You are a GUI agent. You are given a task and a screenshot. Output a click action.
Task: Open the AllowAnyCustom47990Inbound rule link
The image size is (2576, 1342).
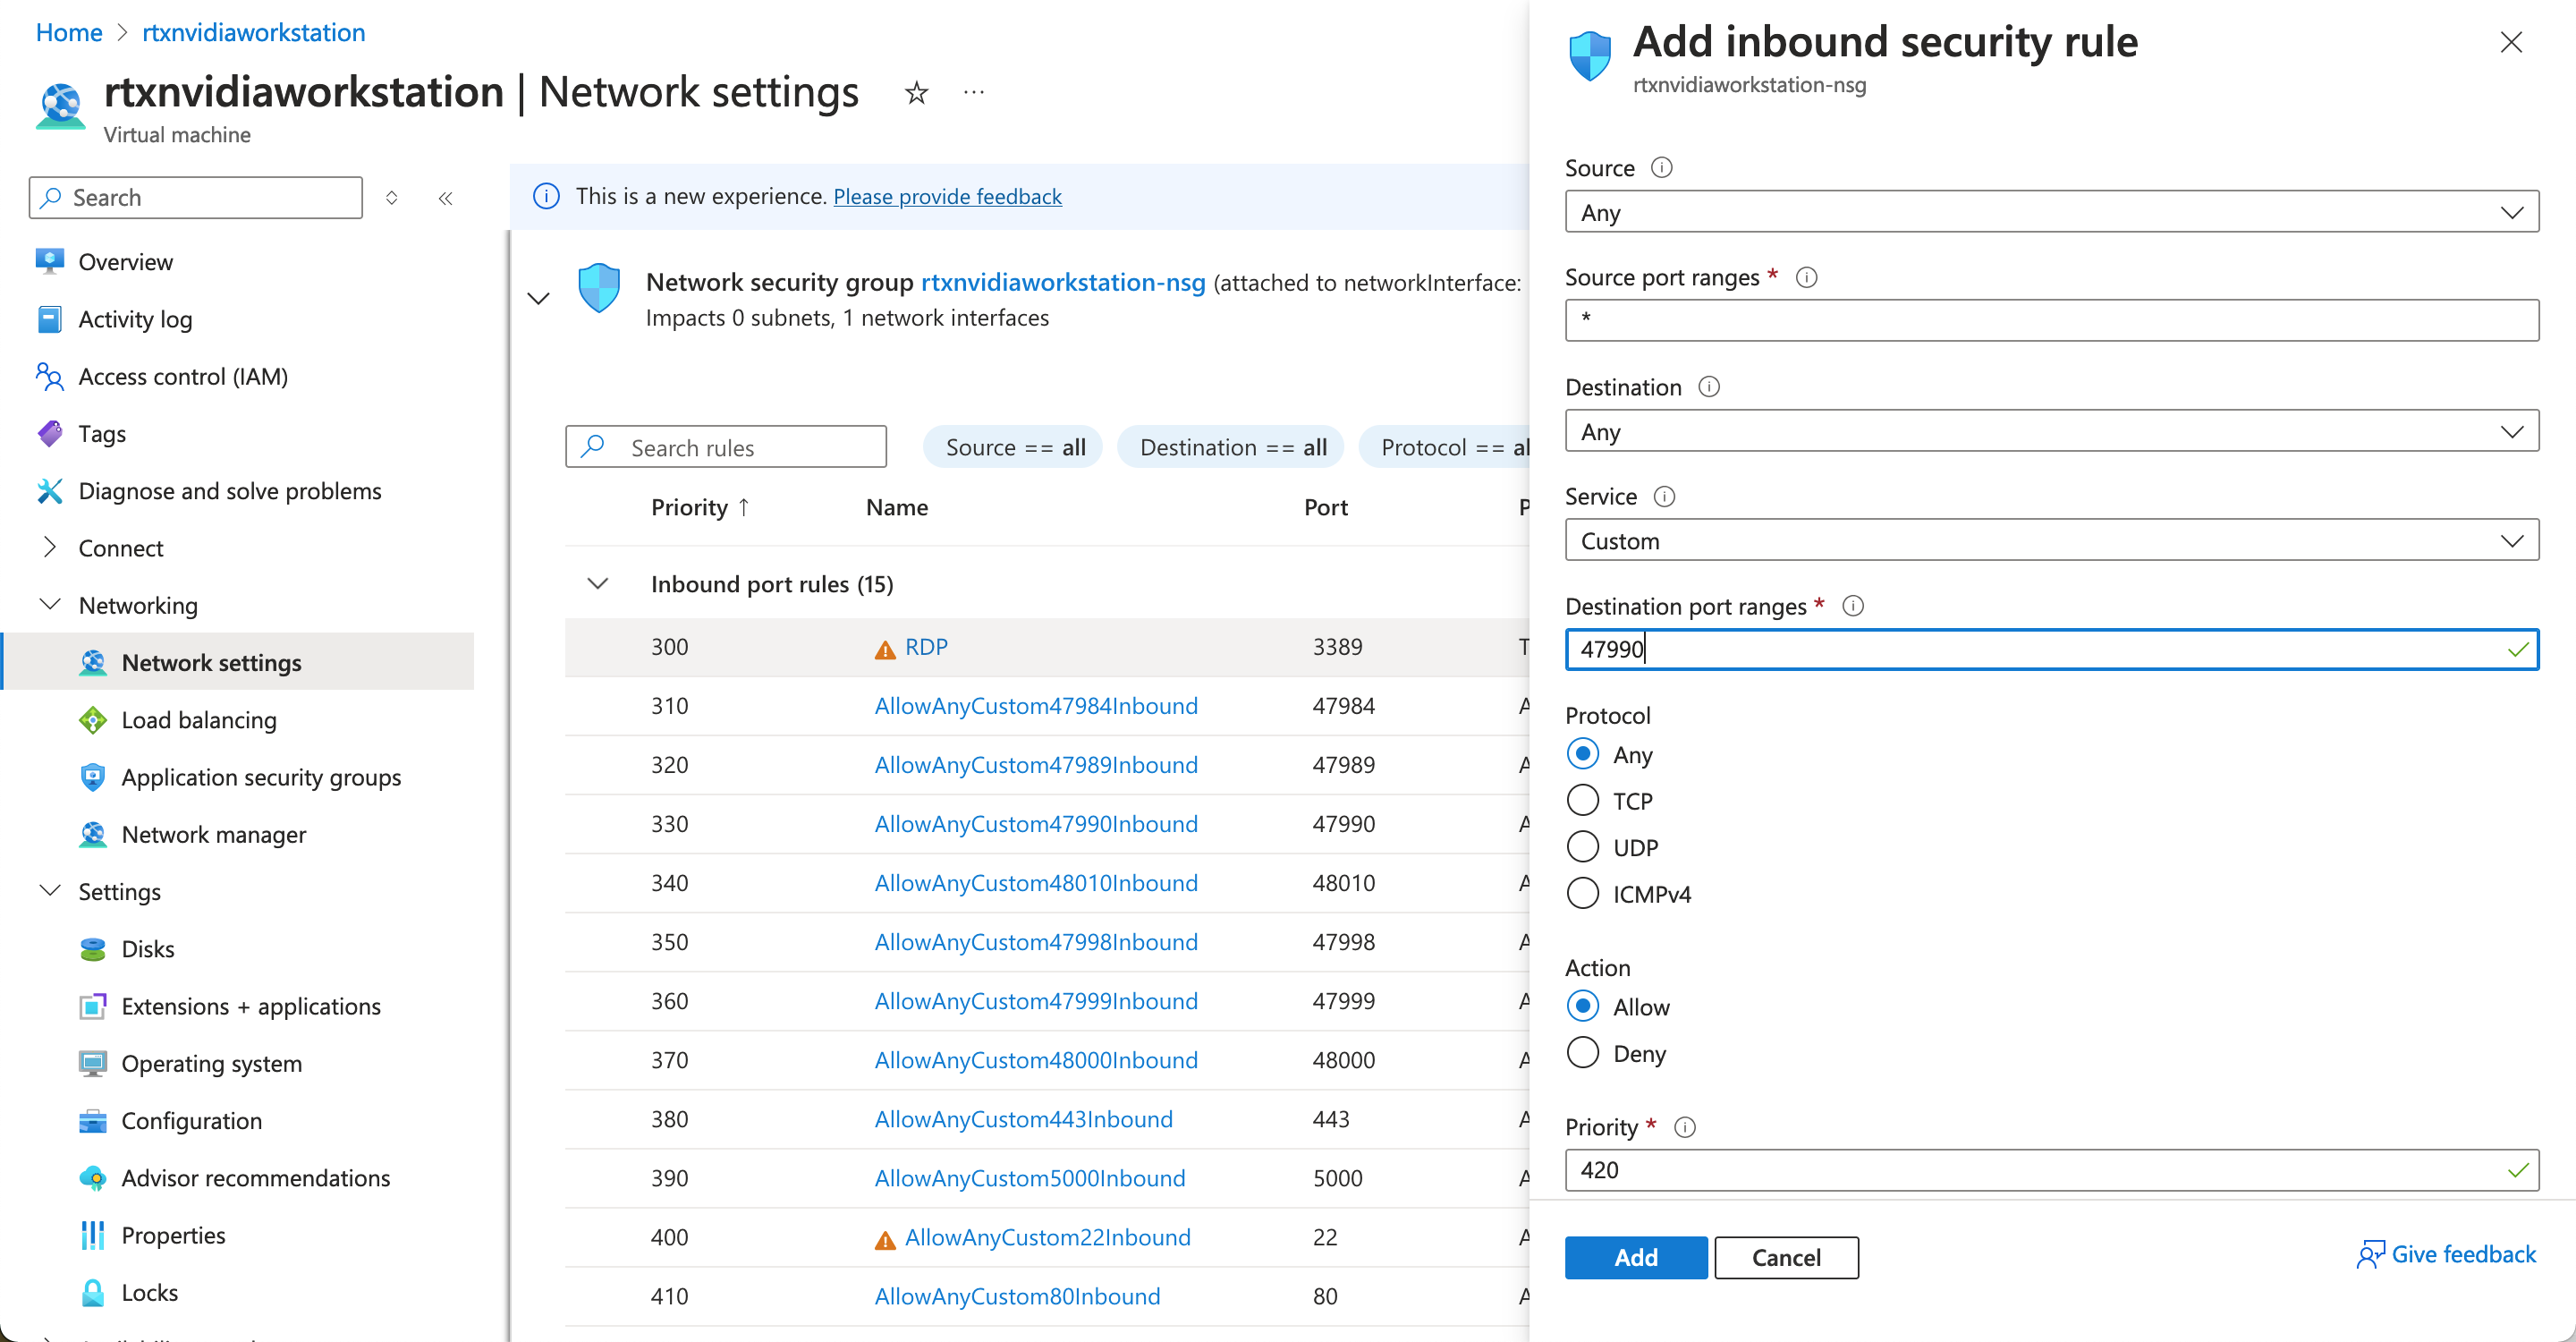point(1035,824)
